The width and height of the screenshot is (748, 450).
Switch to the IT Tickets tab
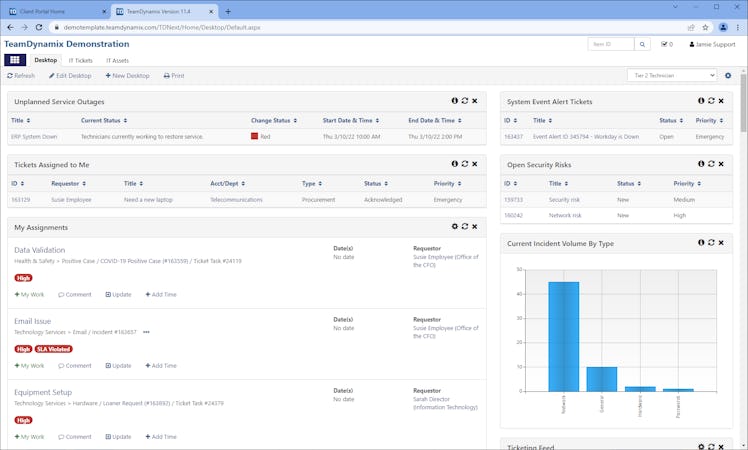point(81,61)
